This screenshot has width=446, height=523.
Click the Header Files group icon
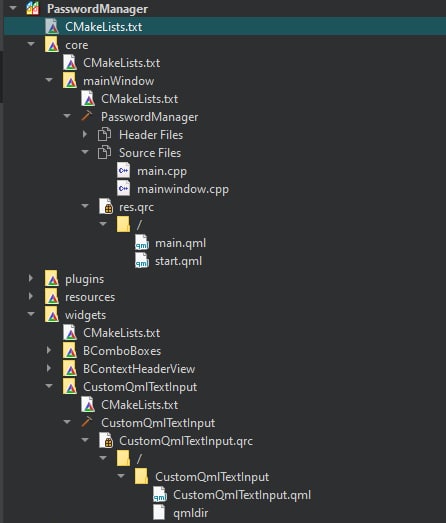[104, 134]
